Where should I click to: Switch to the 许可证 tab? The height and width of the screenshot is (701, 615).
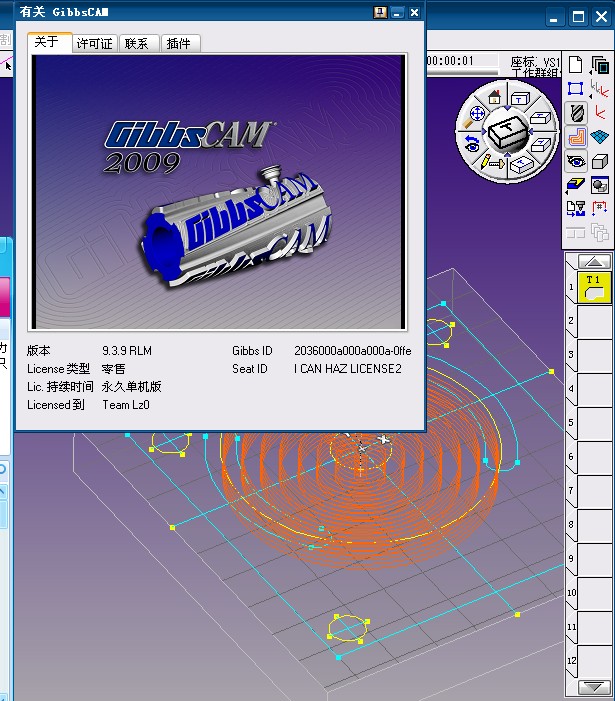[x=95, y=43]
